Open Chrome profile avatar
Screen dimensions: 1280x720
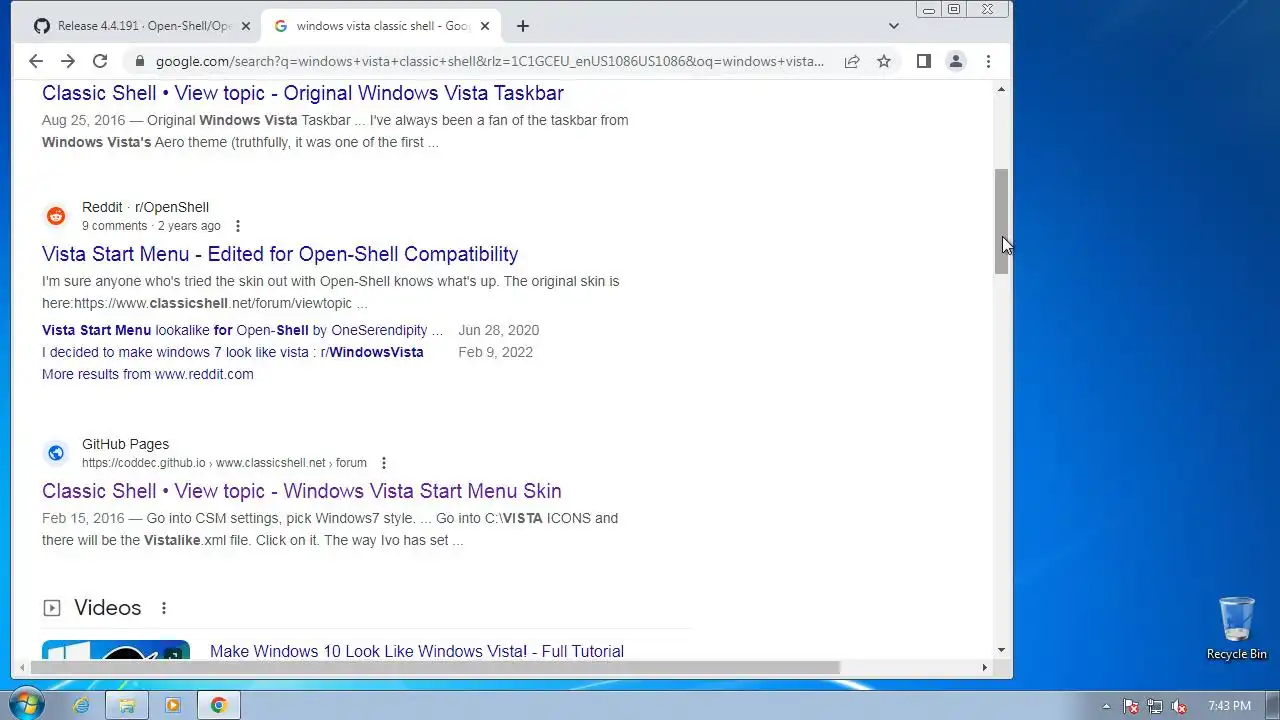(x=956, y=61)
